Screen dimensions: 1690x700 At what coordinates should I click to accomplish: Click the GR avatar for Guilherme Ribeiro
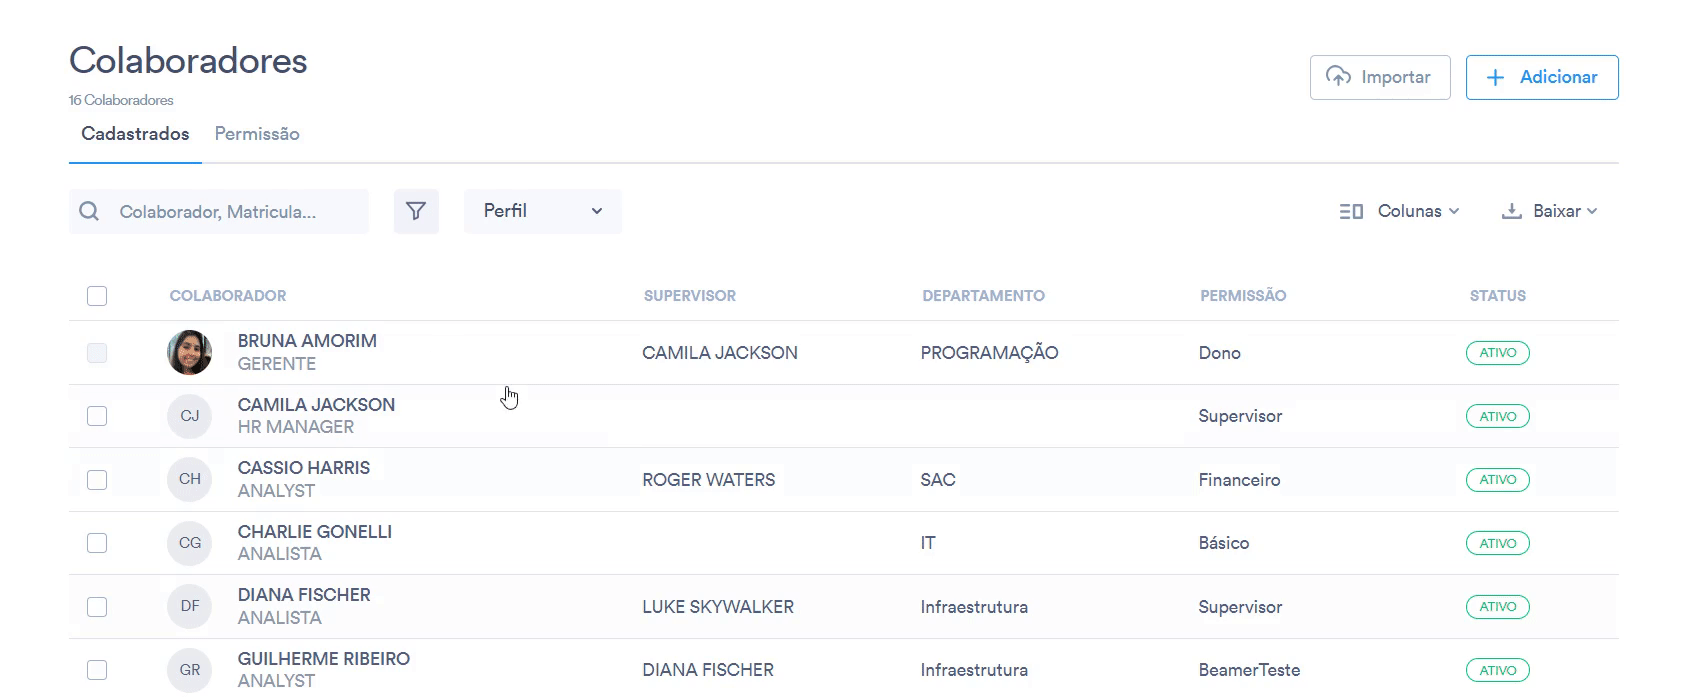190,670
